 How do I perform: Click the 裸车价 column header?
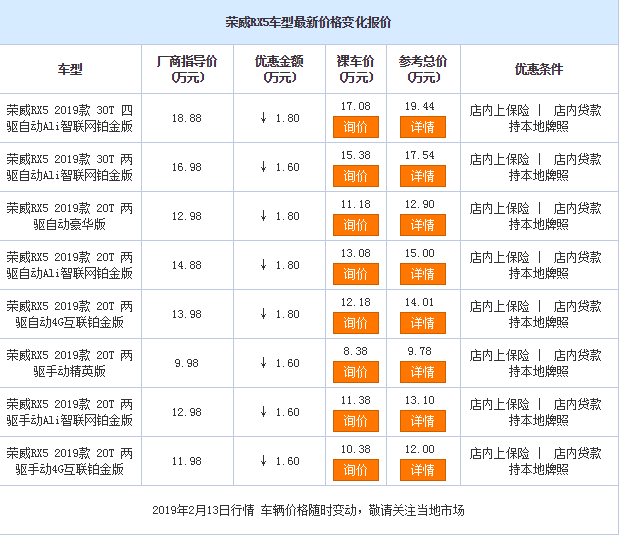[x=355, y=69]
